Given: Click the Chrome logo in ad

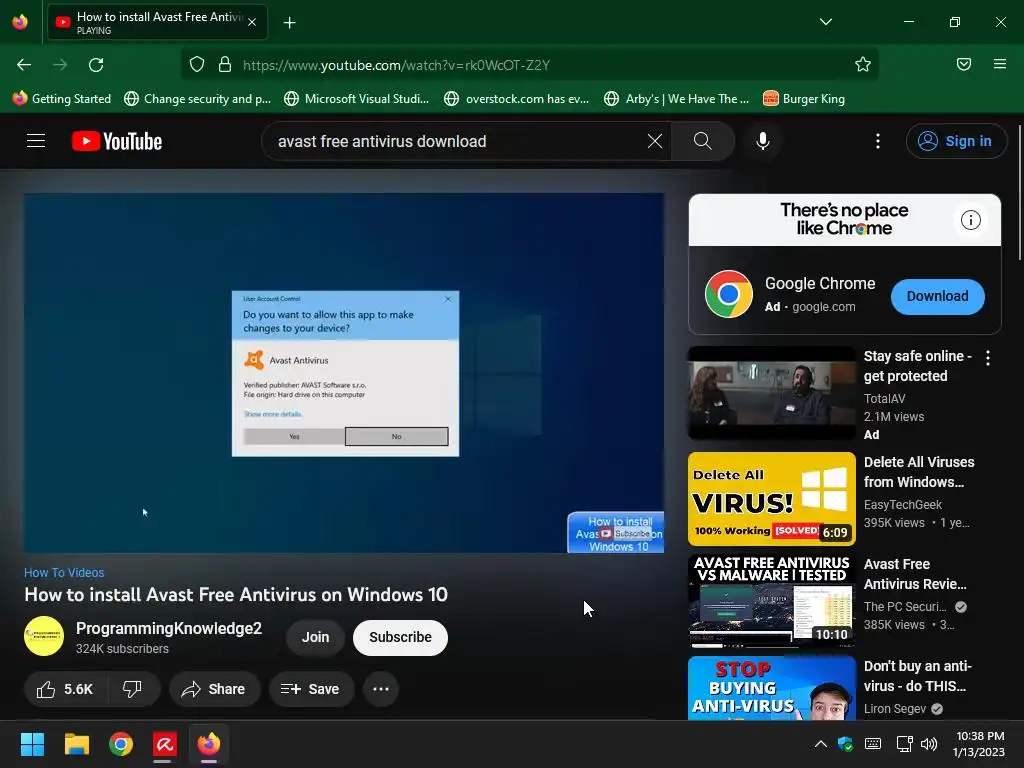Looking at the screenshot, I should click(x=729, y=294).
